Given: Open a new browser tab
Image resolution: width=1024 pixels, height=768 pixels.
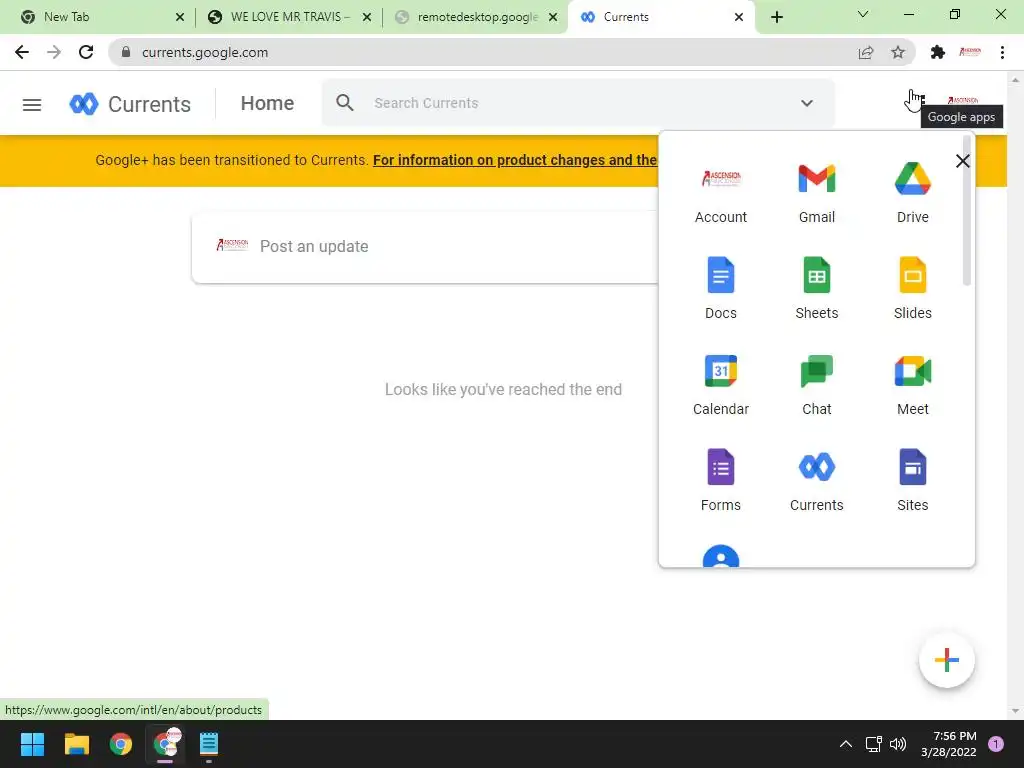Looking at the screenshot, I should 776,17.
